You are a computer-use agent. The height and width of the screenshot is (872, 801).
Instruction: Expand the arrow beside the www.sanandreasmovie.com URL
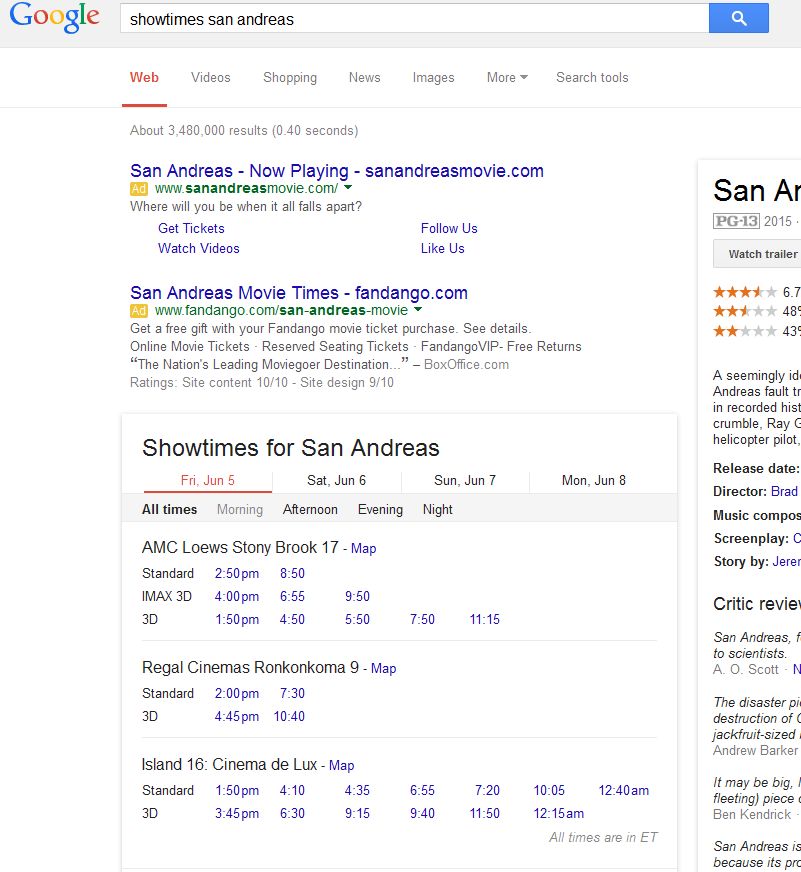[x=348, y=188]
